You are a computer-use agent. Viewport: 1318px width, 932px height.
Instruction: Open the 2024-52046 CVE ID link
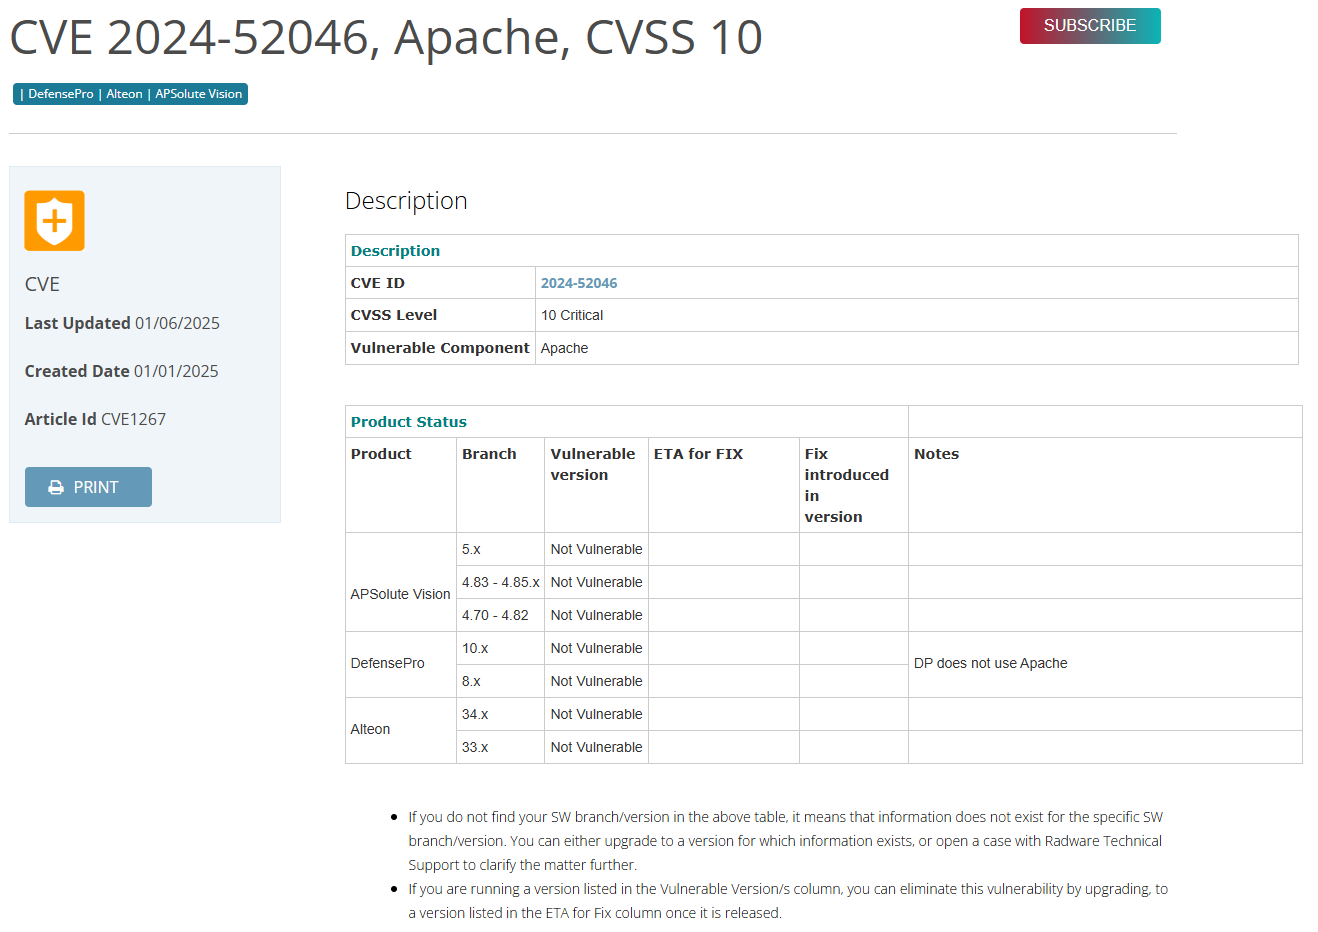pos(579,283)
